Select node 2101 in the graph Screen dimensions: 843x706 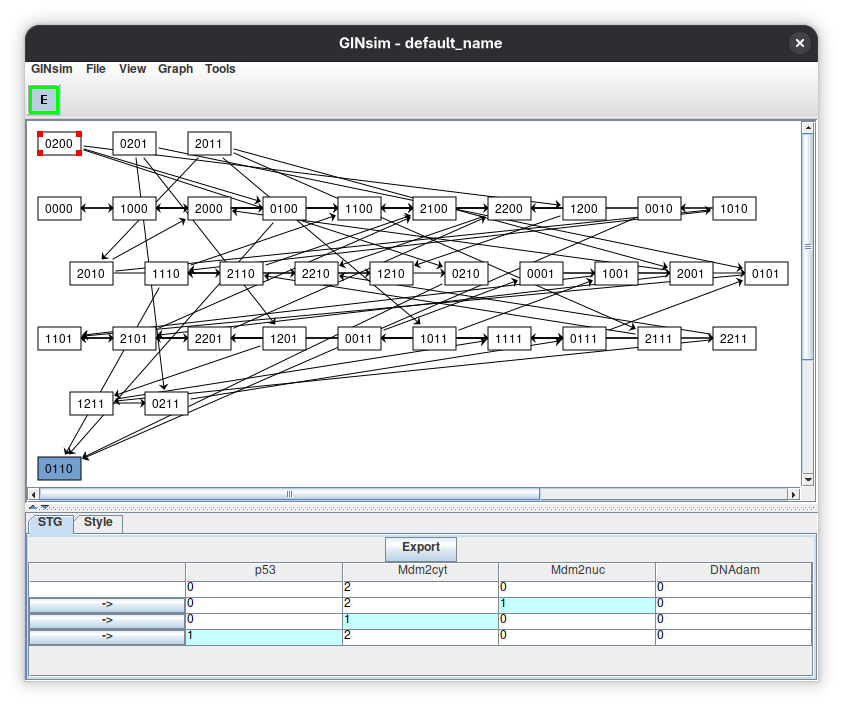tap(134, 339)
